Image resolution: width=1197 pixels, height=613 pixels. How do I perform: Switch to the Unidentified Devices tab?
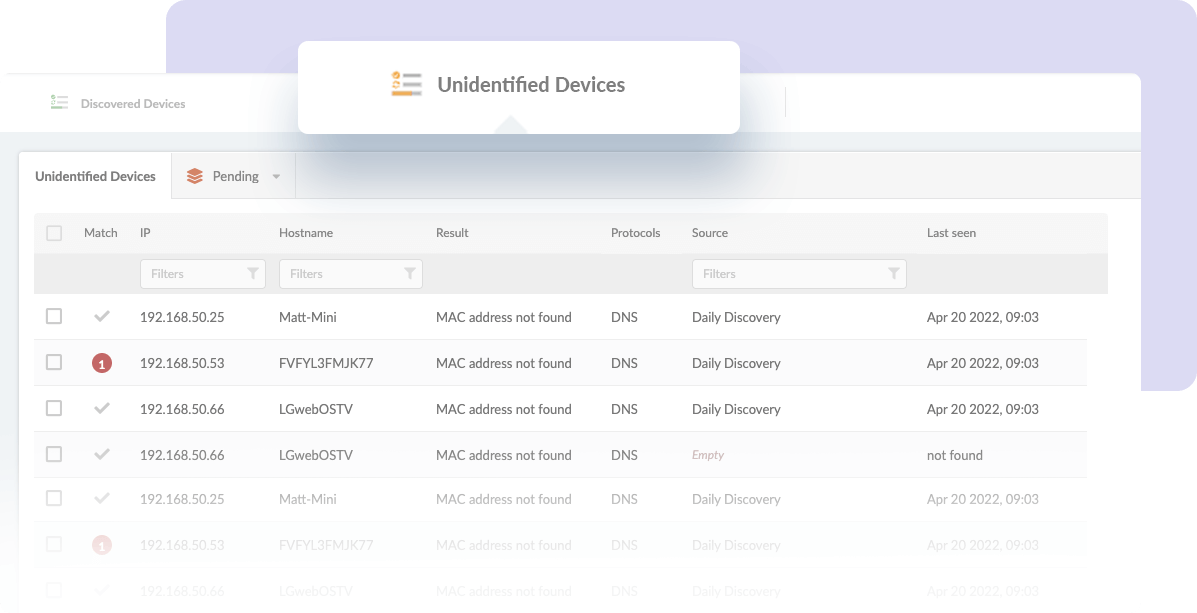point(95,175)
